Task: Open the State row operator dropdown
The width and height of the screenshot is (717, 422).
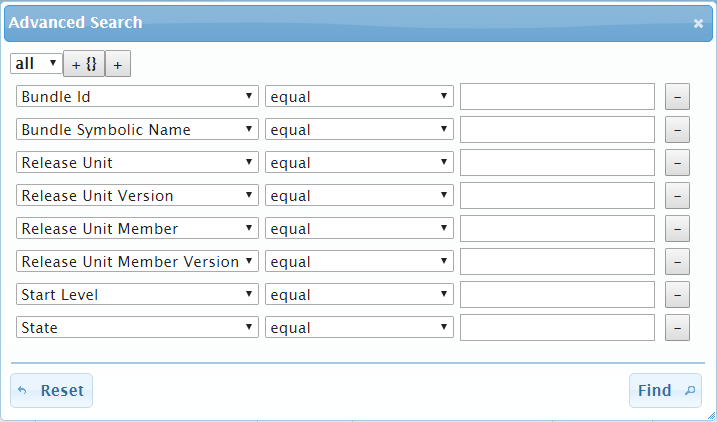Action: point(359,328)
